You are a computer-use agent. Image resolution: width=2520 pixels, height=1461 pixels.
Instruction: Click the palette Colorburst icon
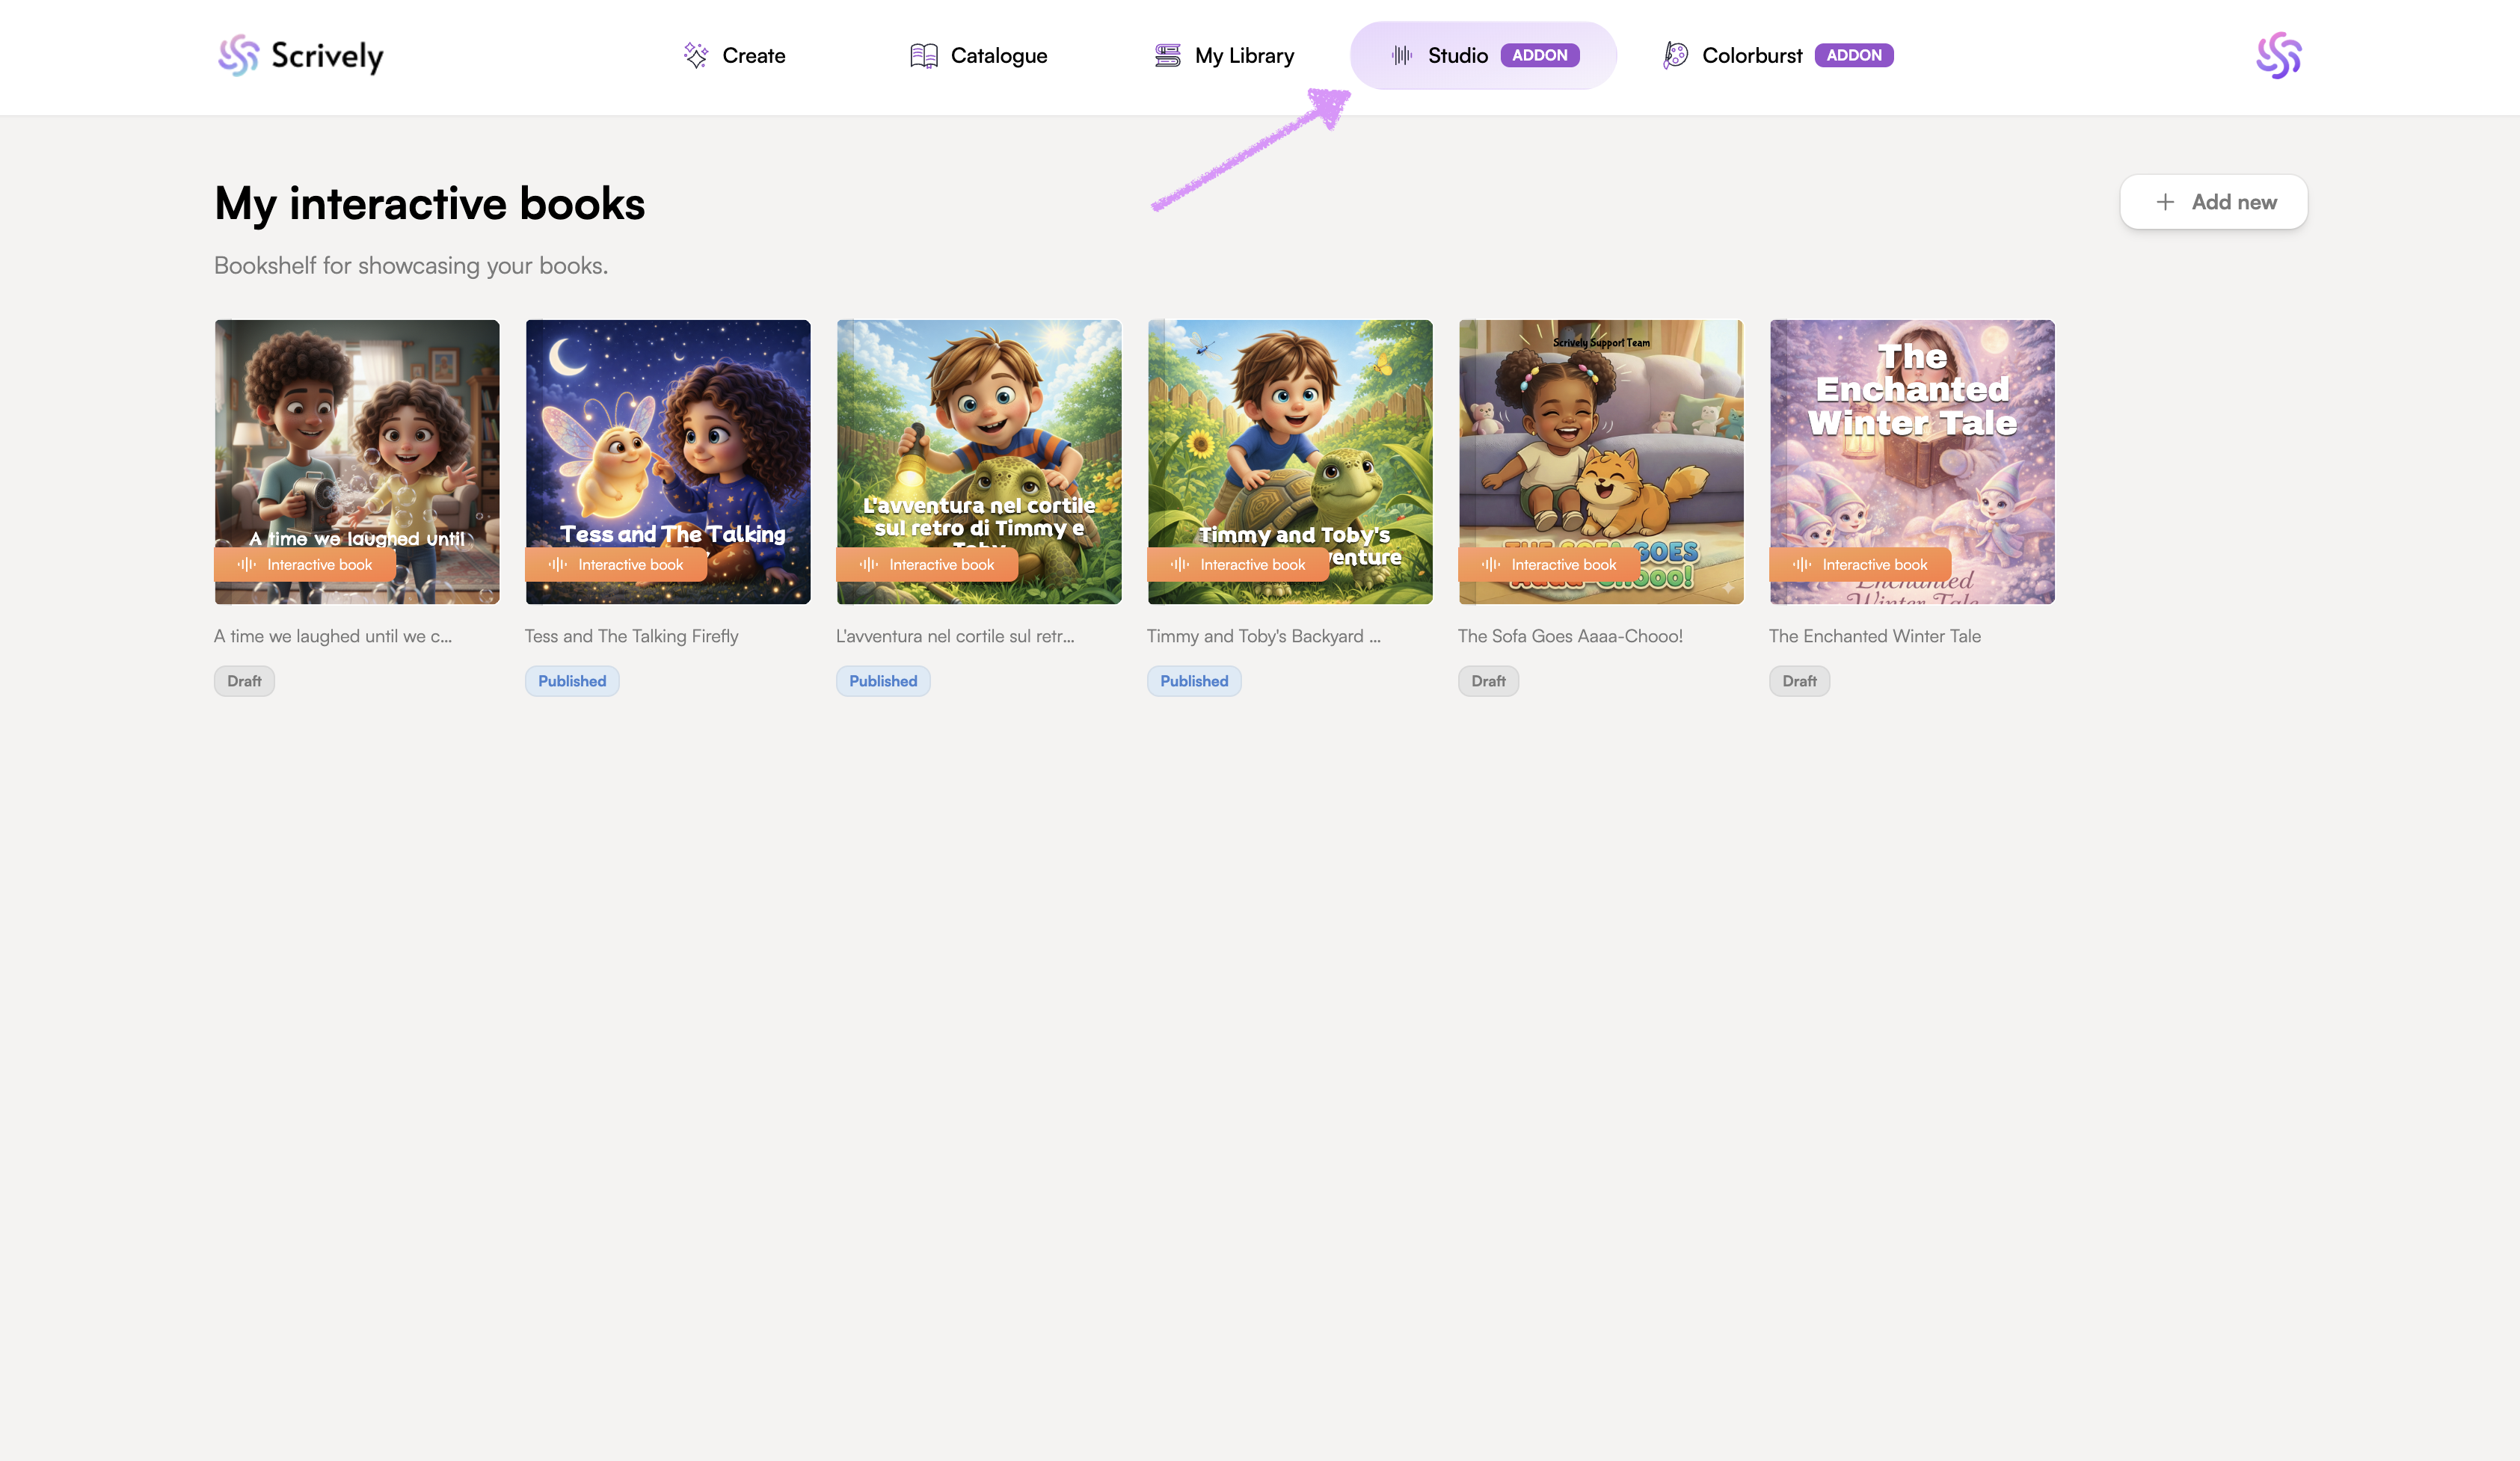(x=1675, y=55)
